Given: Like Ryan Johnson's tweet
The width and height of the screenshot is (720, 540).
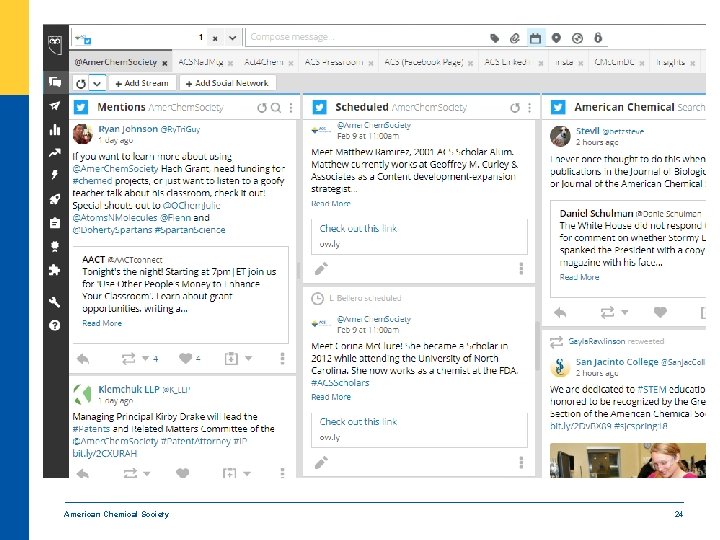Looking at the screenshot, I should pos(185,358).
